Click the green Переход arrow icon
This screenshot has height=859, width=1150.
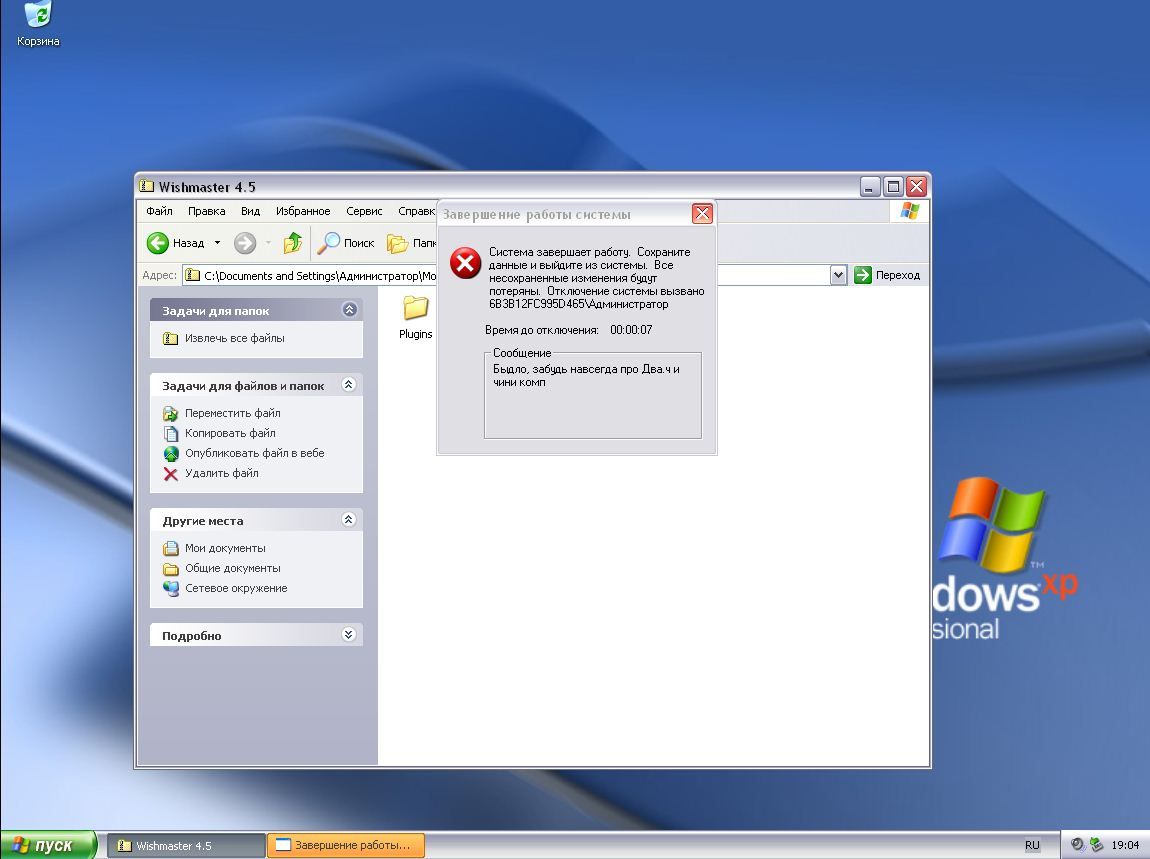coord(862,275)
